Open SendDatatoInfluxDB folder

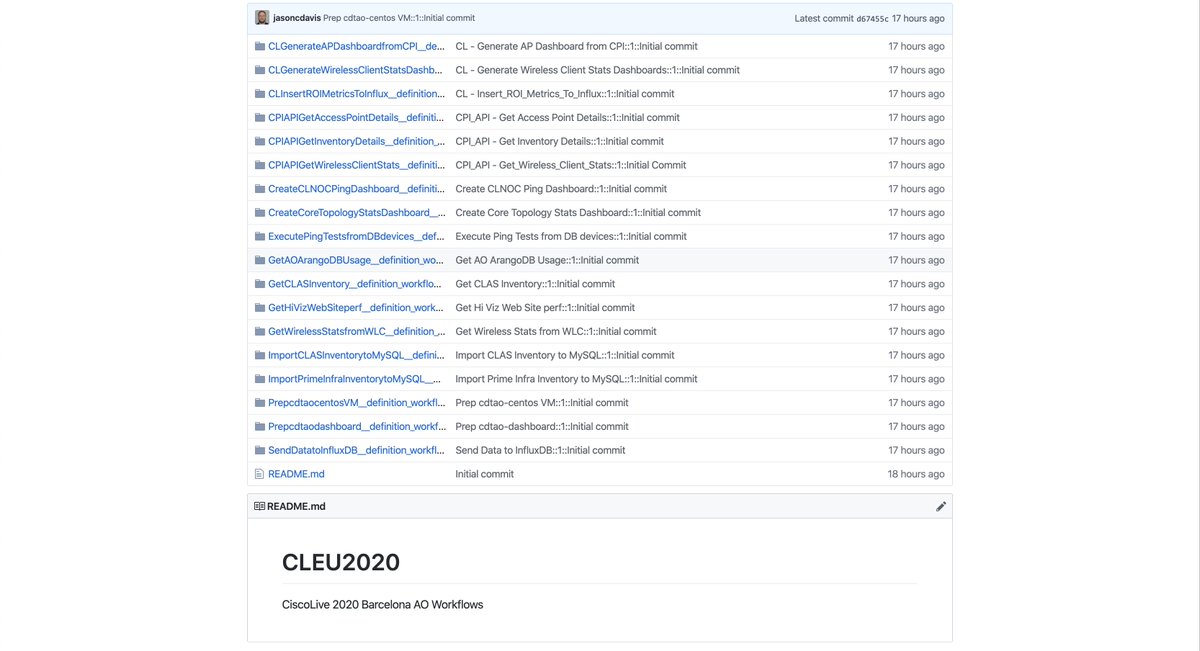(356, 450)
